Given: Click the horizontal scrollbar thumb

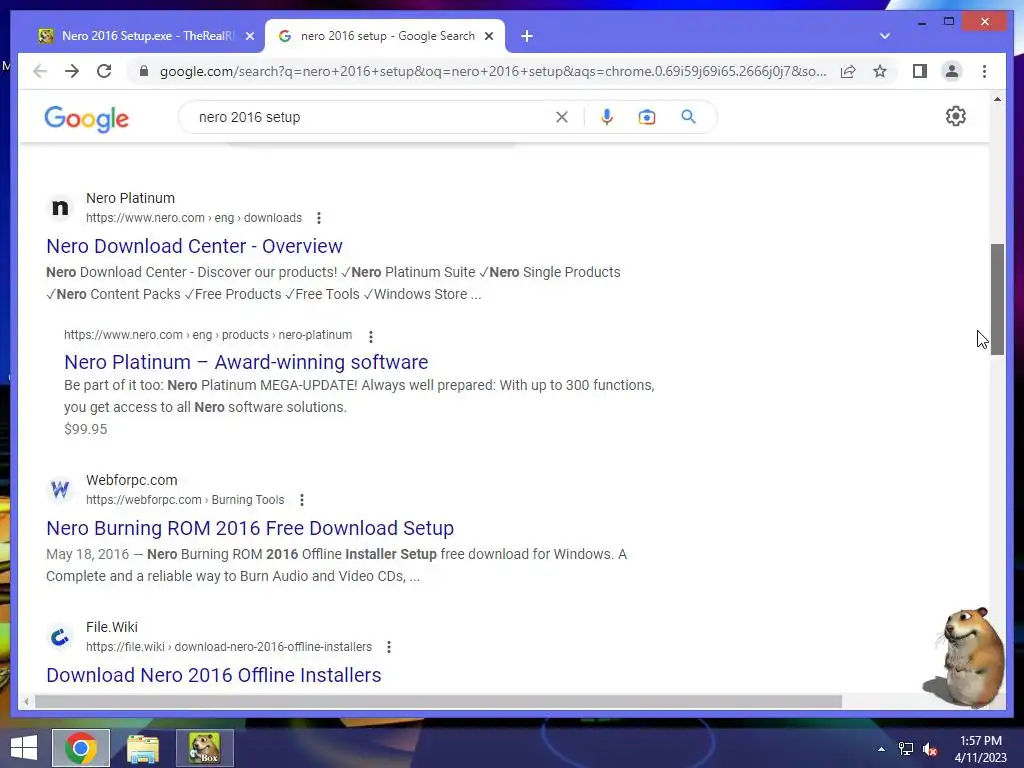Looking at the screenshot, I should (438, 701).
